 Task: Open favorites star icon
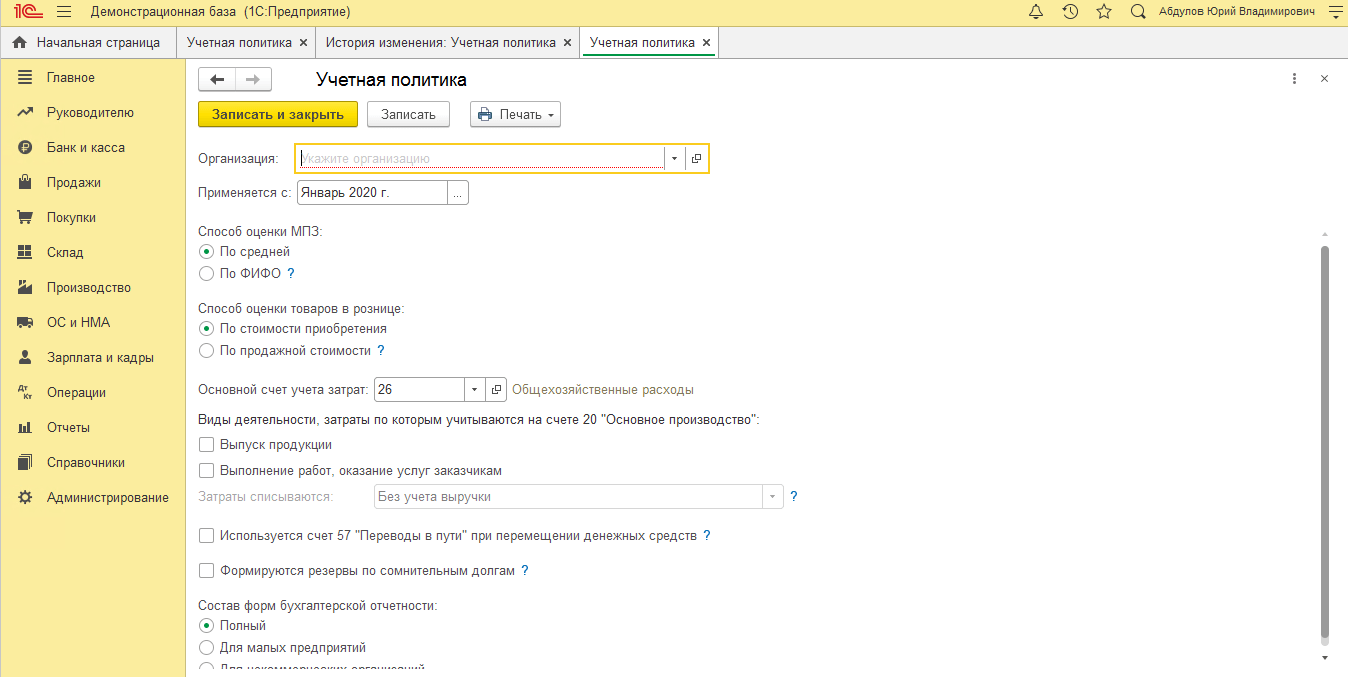tap(1104, 12)
